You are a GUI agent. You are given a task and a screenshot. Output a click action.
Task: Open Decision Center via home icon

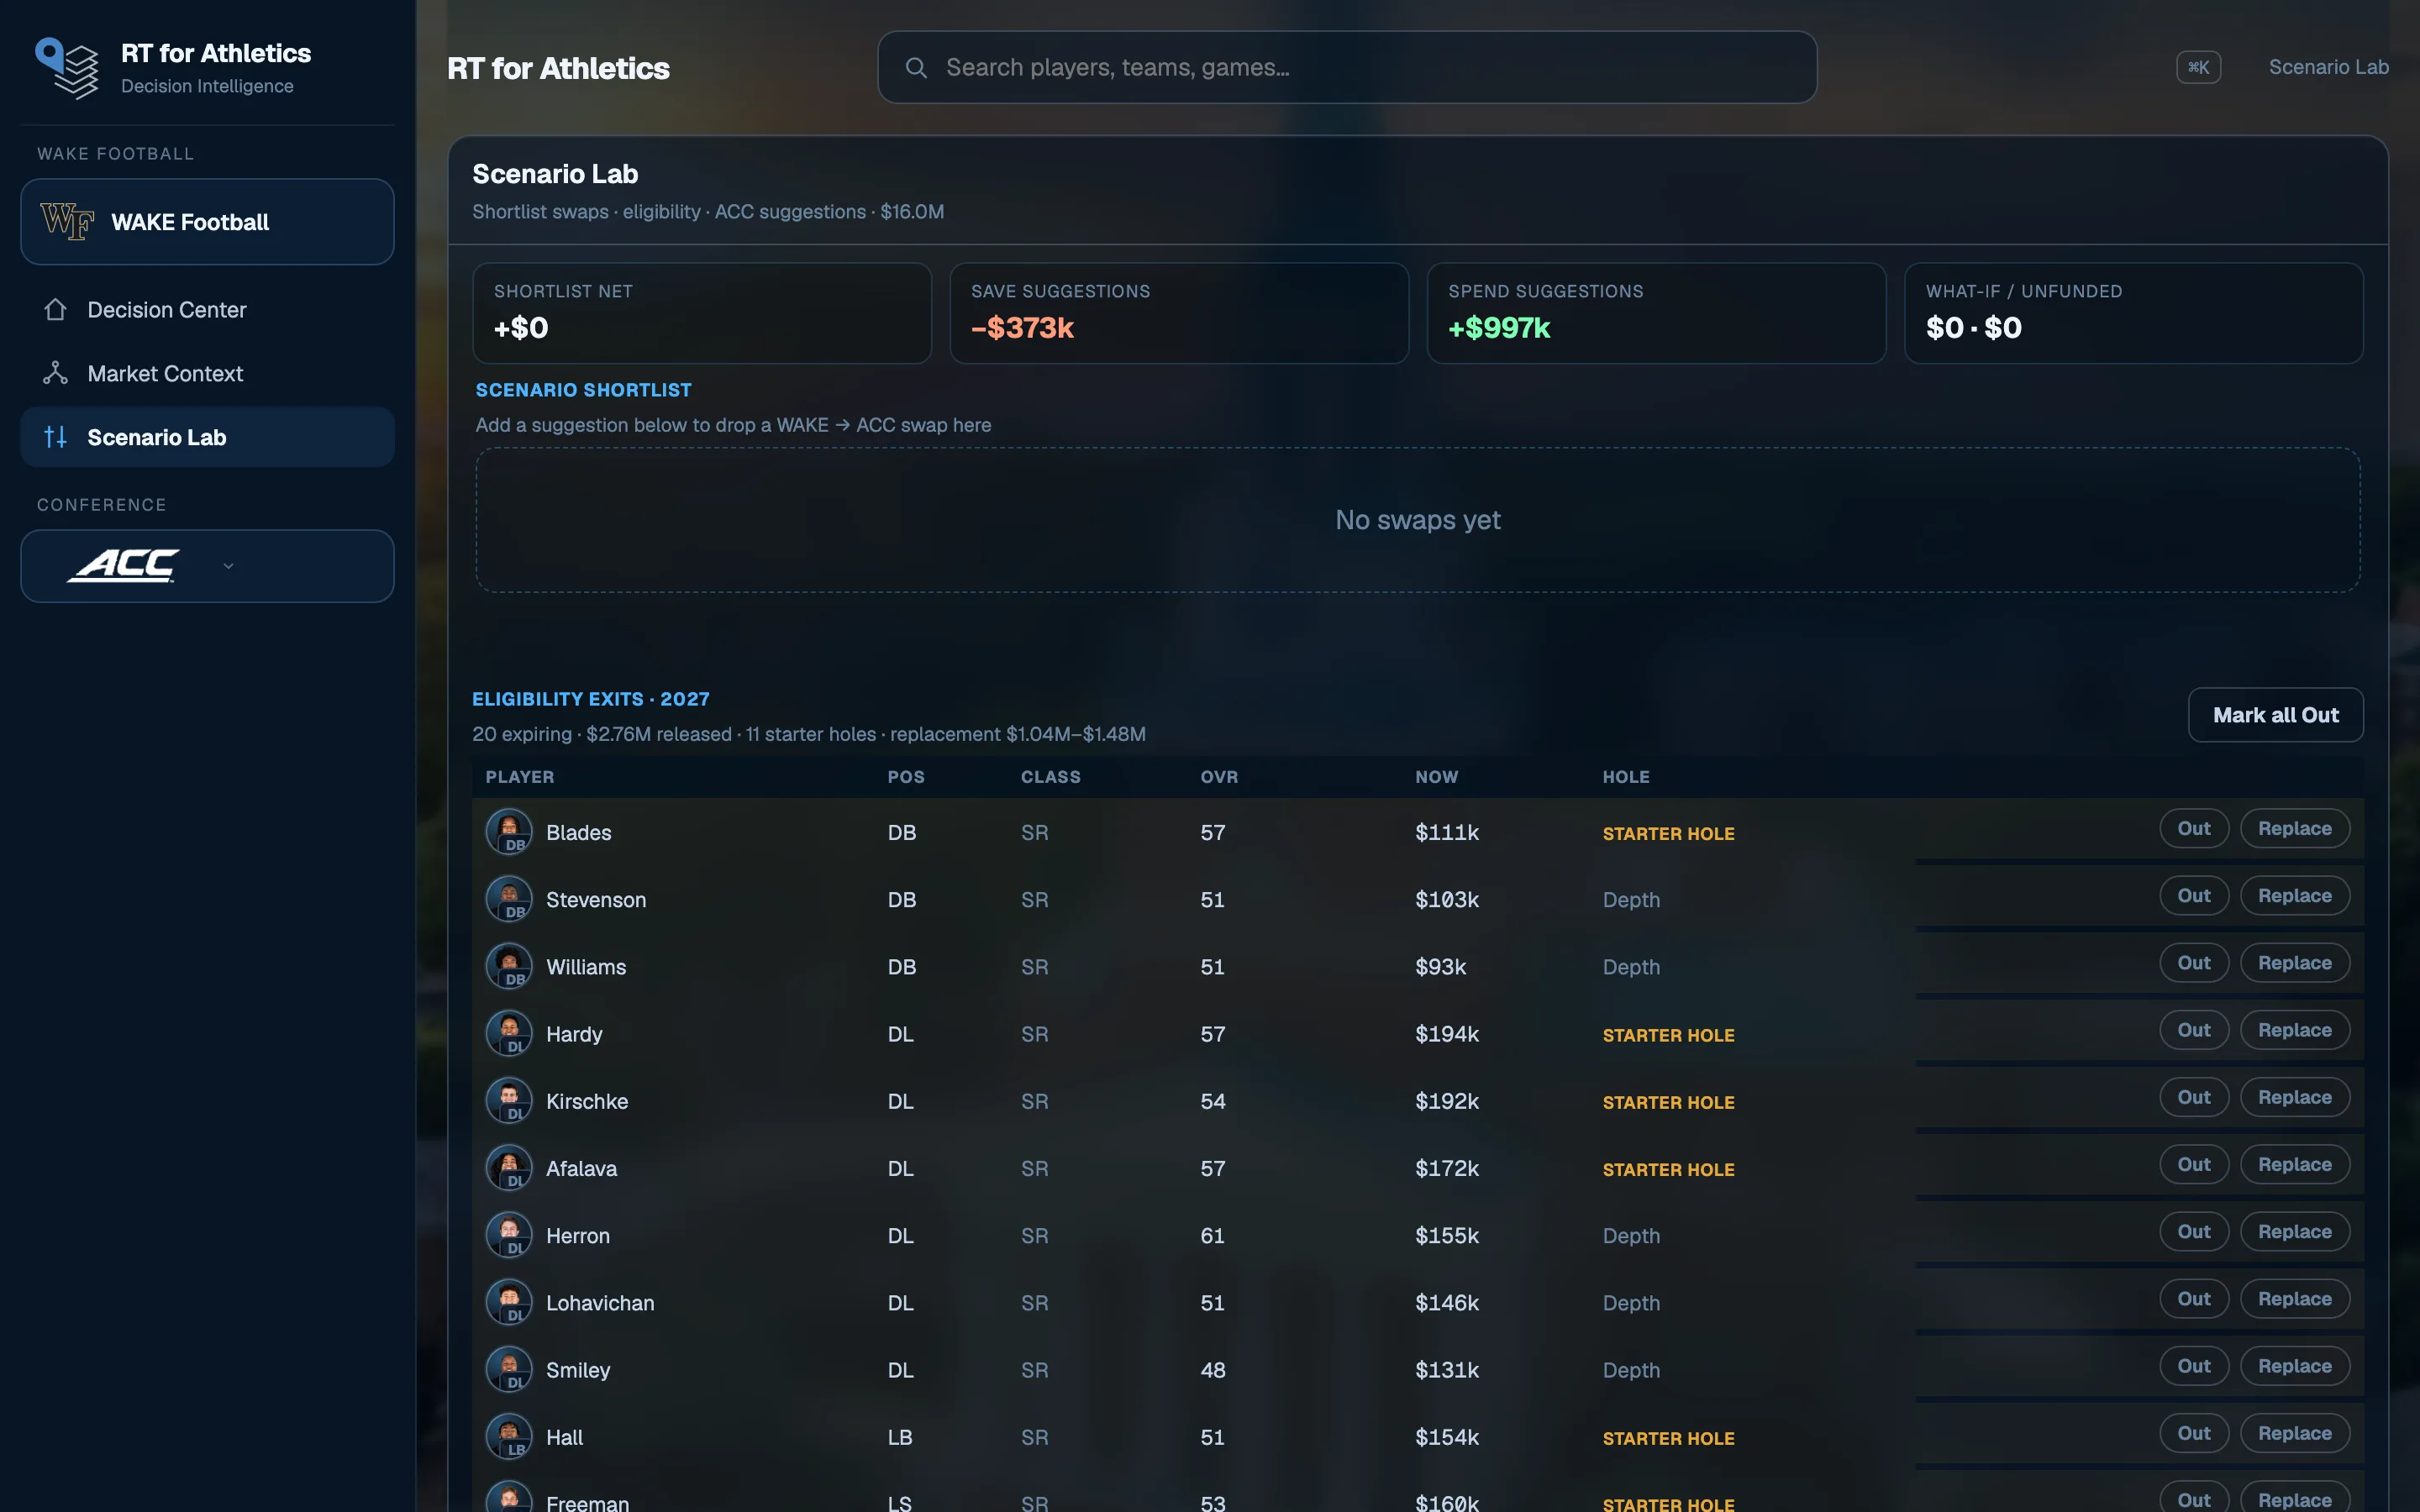pos(55,310)
